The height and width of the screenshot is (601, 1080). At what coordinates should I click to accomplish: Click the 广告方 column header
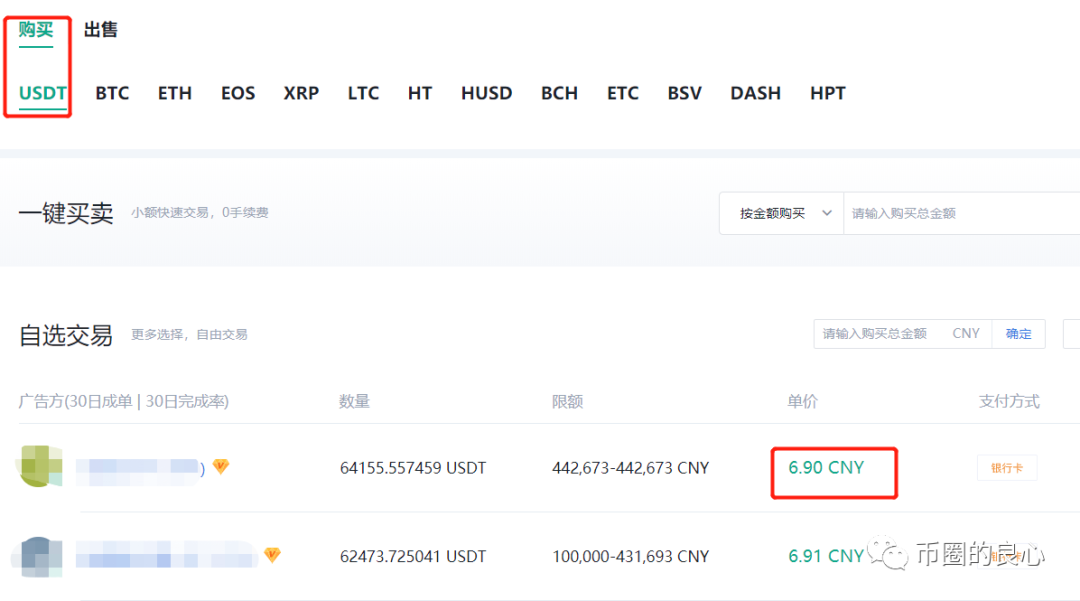click(123, 401)
